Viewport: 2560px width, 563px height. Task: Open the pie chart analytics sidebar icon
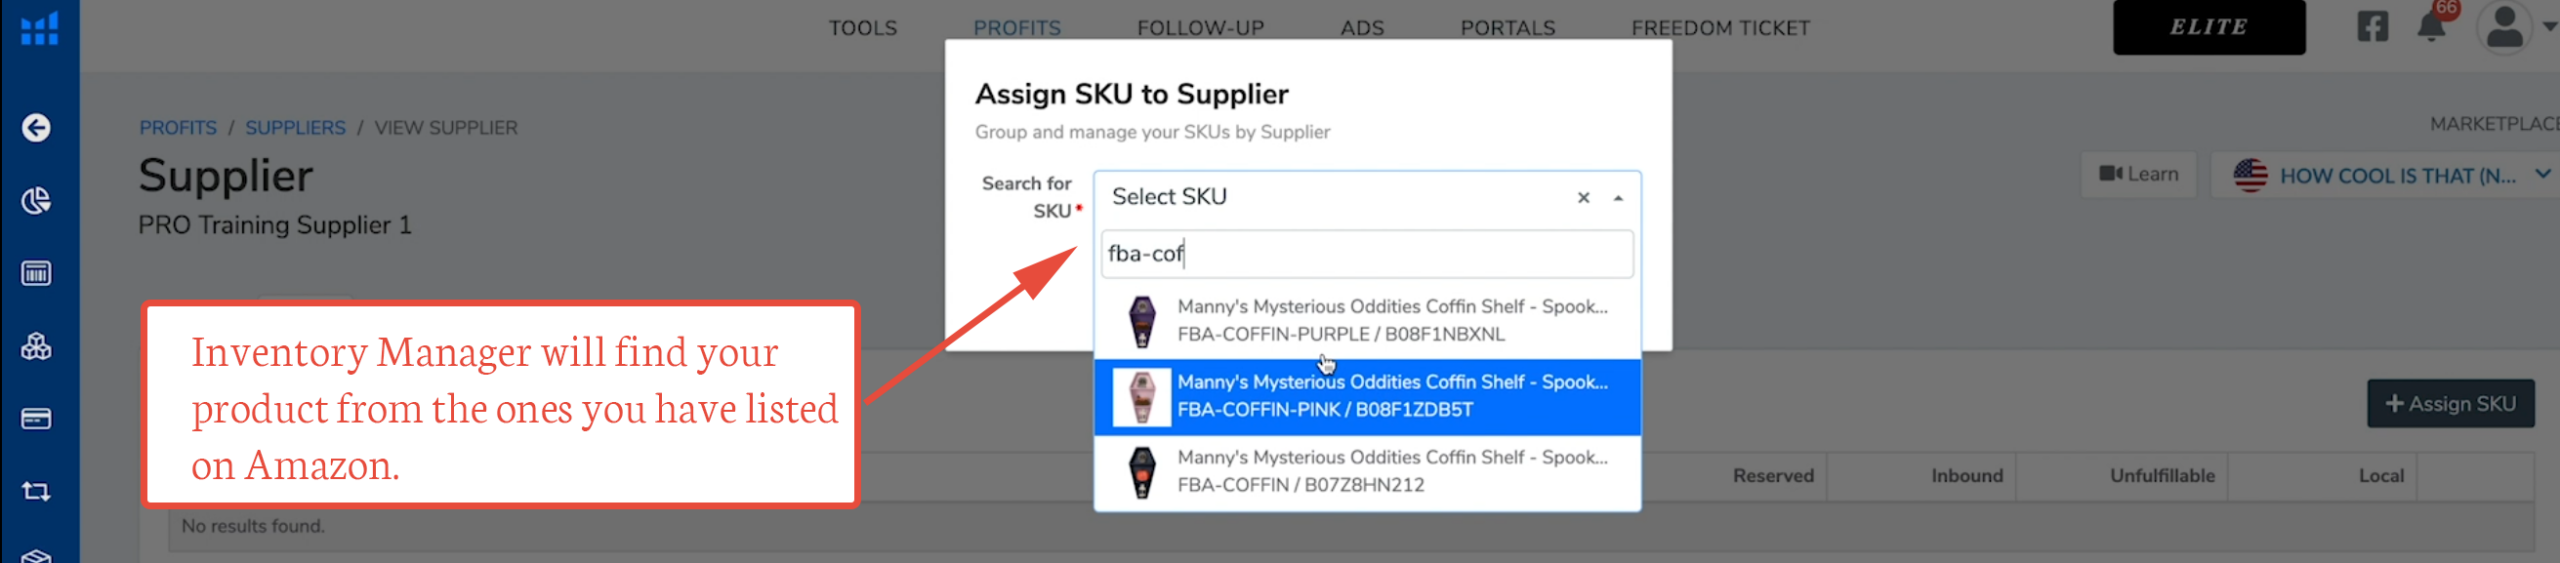click(x=37, y=201)
